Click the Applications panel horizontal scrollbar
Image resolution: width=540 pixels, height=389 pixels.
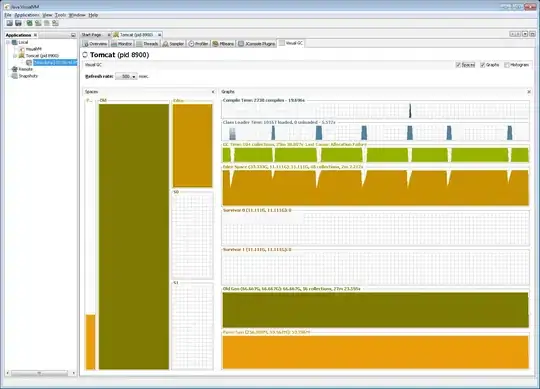(39, 373)
